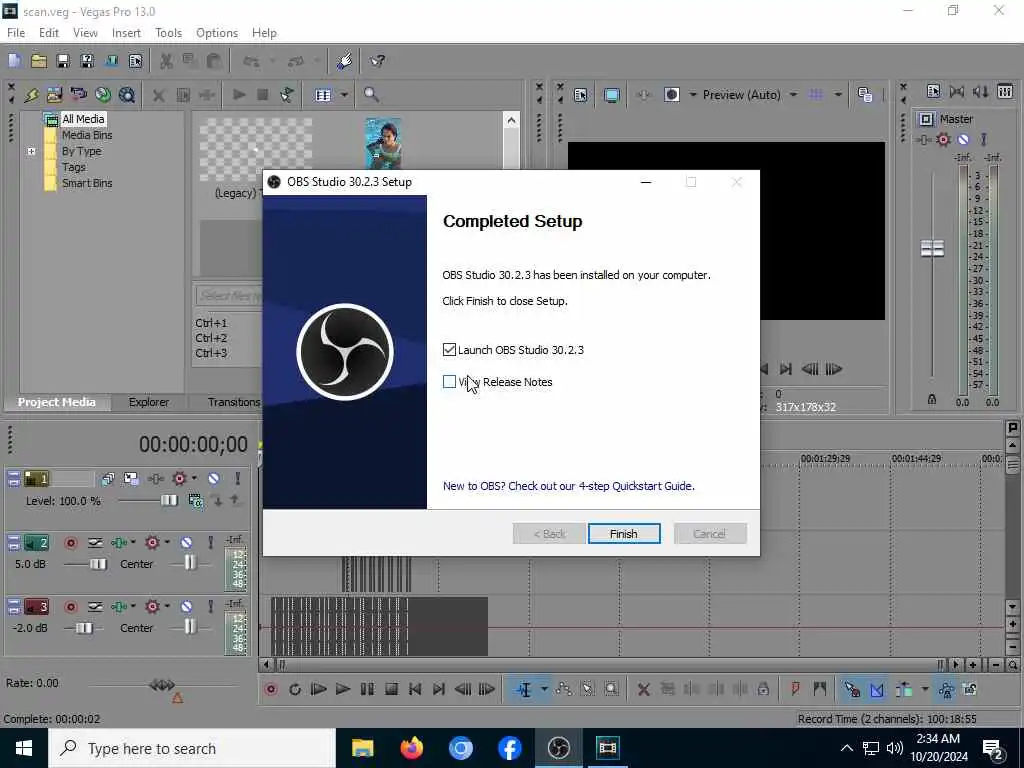Image resolution: width=1024 pixels, height=768 pixels.
Task: Click timeline Go to Start button
Action: pyautogui.click(x=415, y=689)
